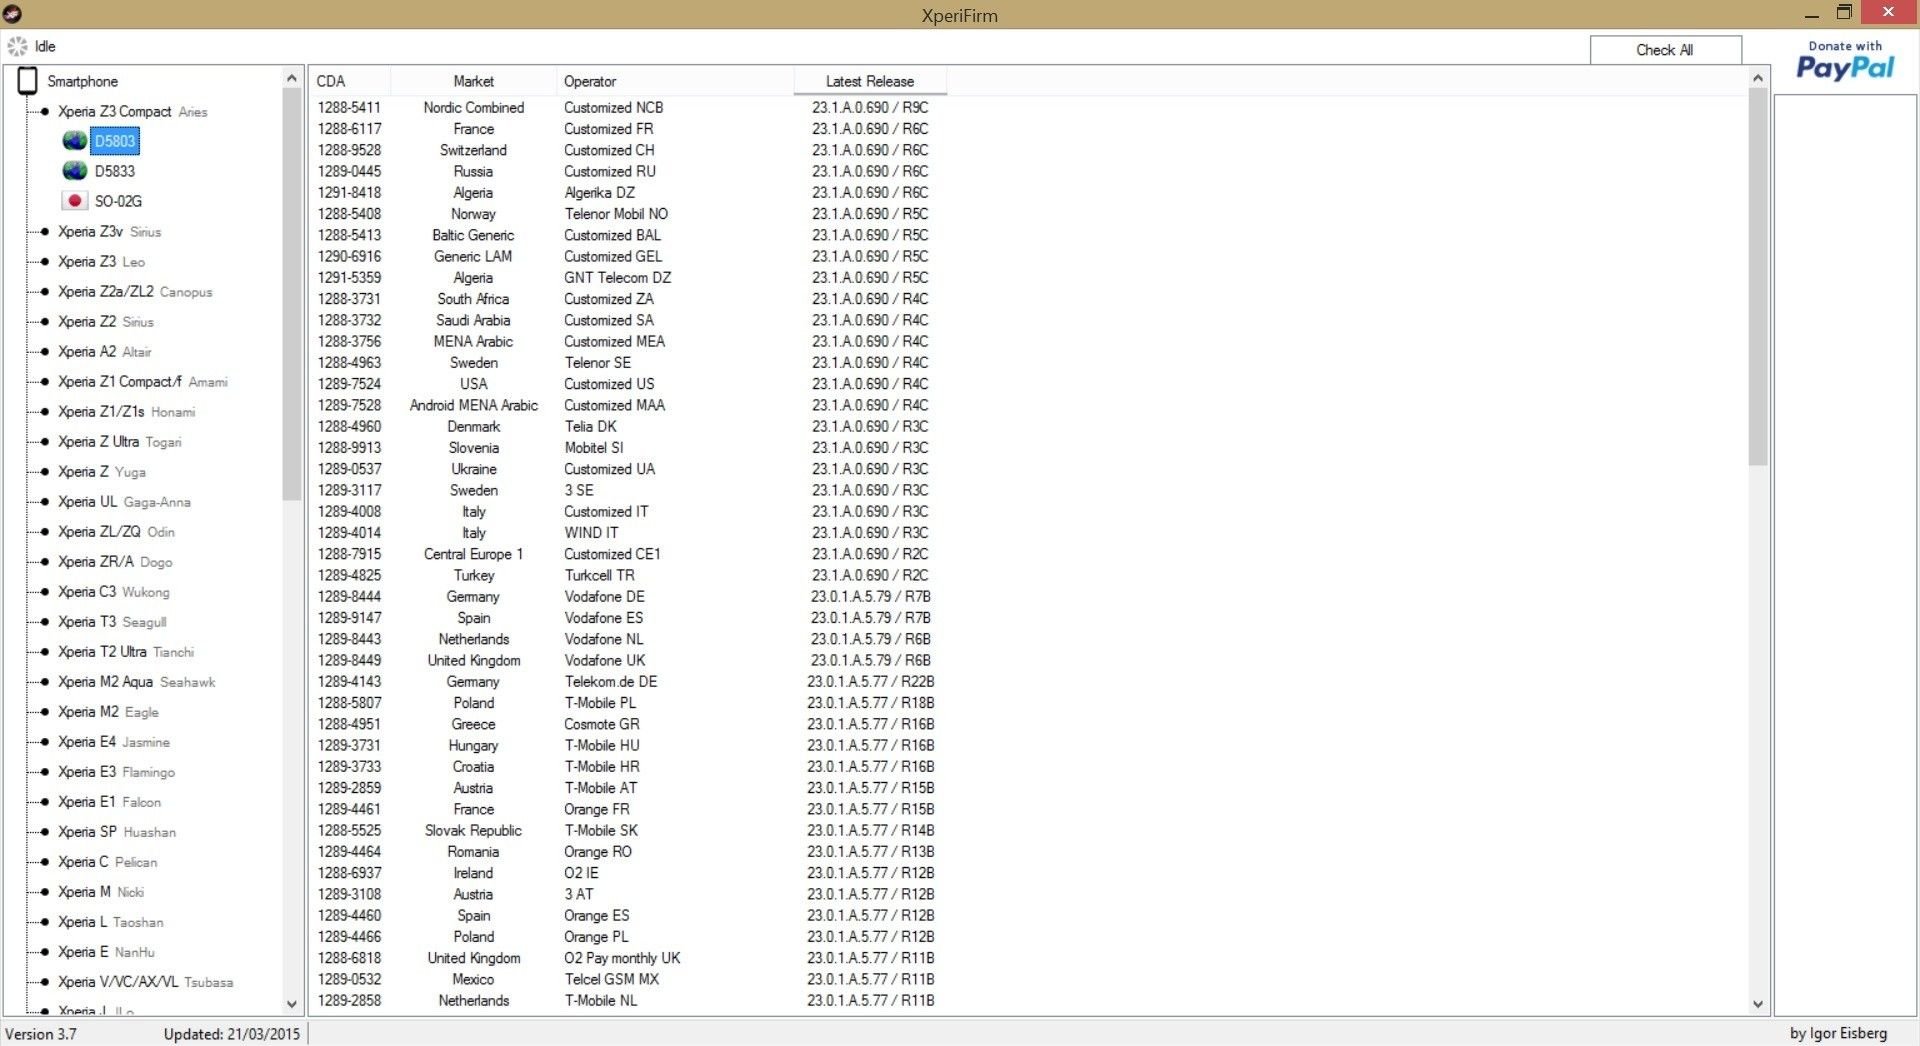Click the Idle spinner status icon
The image size is (1920, 1046).
click(x=17, y=46)
